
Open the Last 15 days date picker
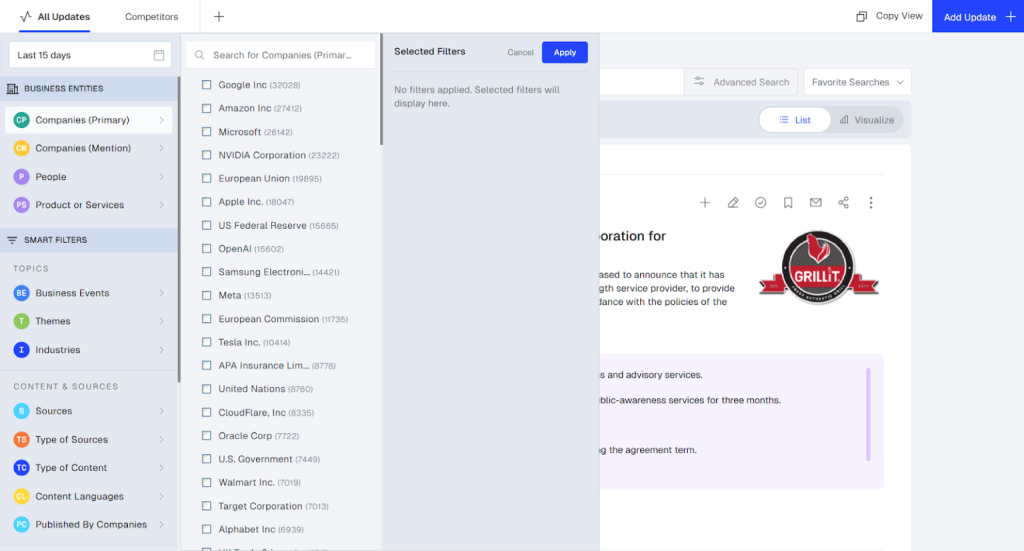point(90,55)
